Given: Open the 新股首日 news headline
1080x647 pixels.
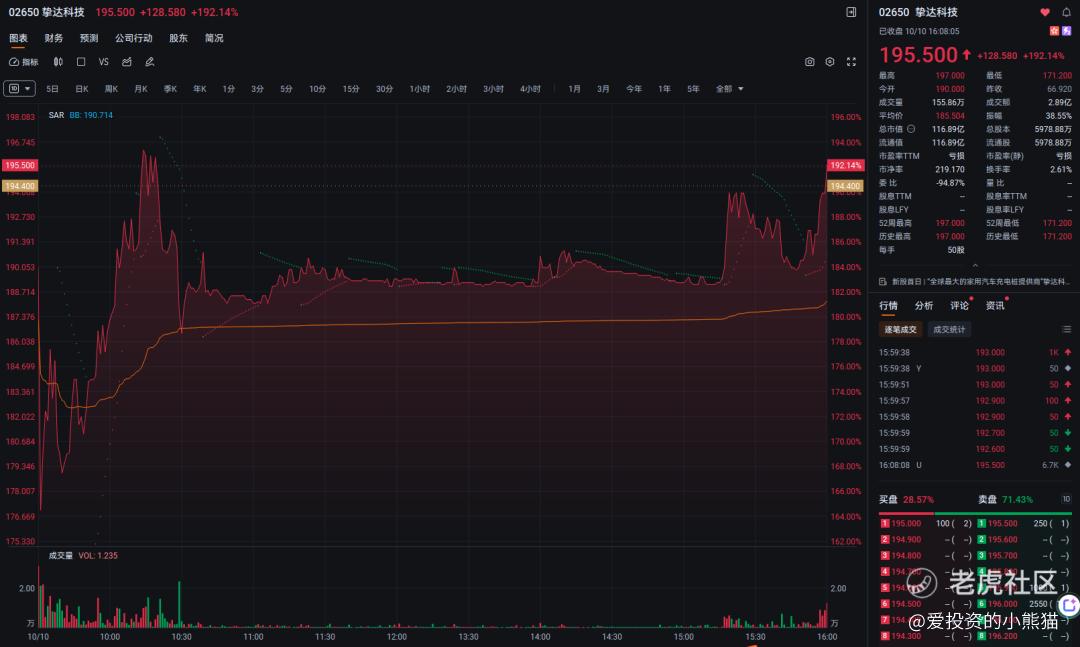Looking at the screenshot, I should (980, 282).
